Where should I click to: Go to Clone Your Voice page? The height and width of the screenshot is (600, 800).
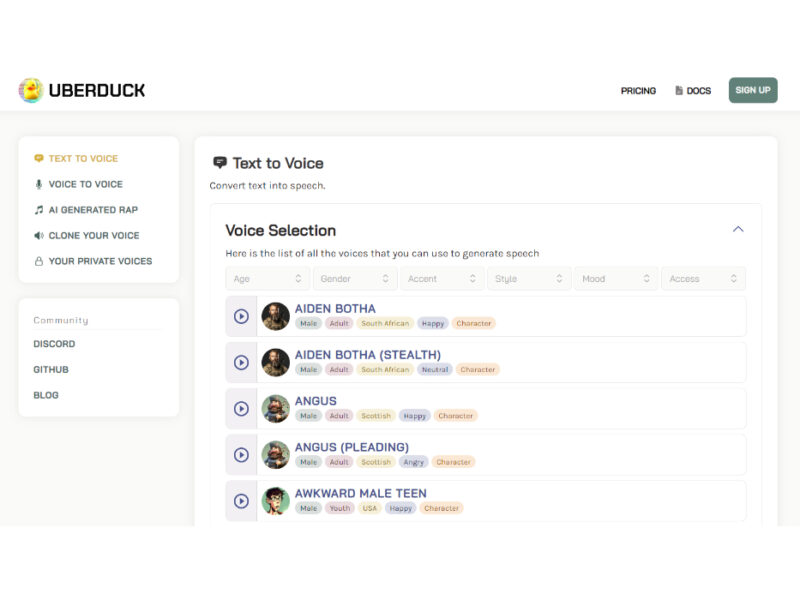pyautogui.click(x=93, y=236)
